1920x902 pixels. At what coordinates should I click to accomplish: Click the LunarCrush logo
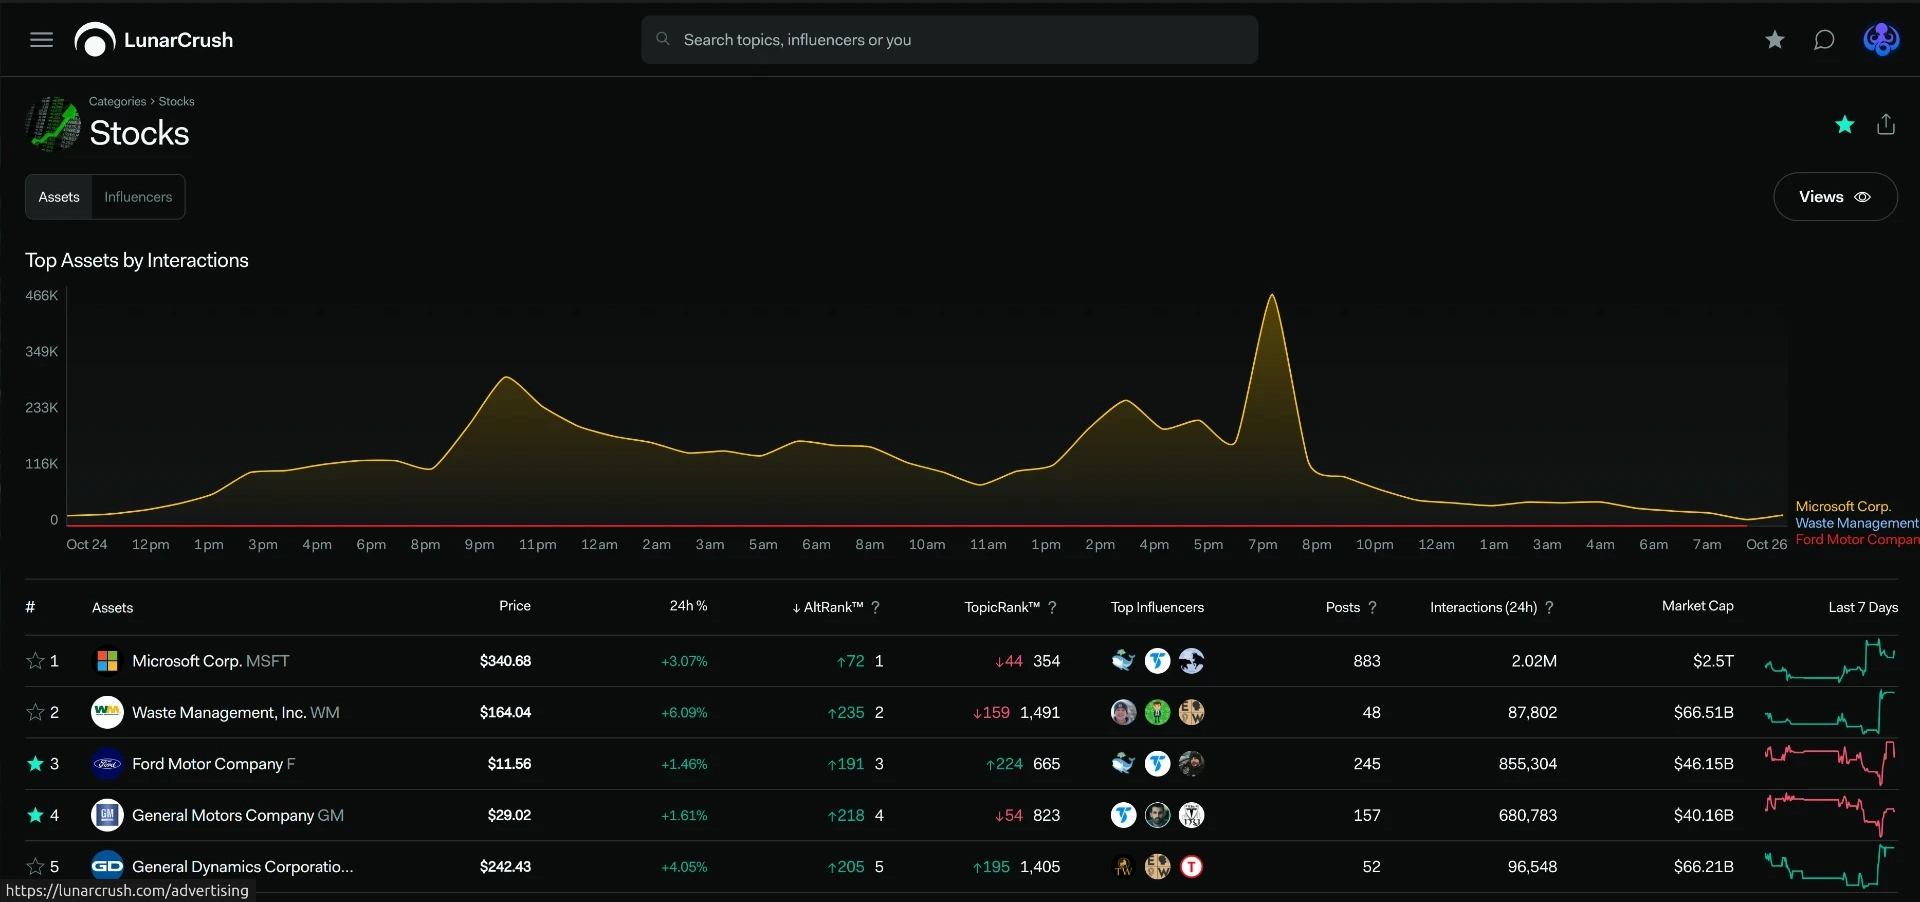[154, 40]
